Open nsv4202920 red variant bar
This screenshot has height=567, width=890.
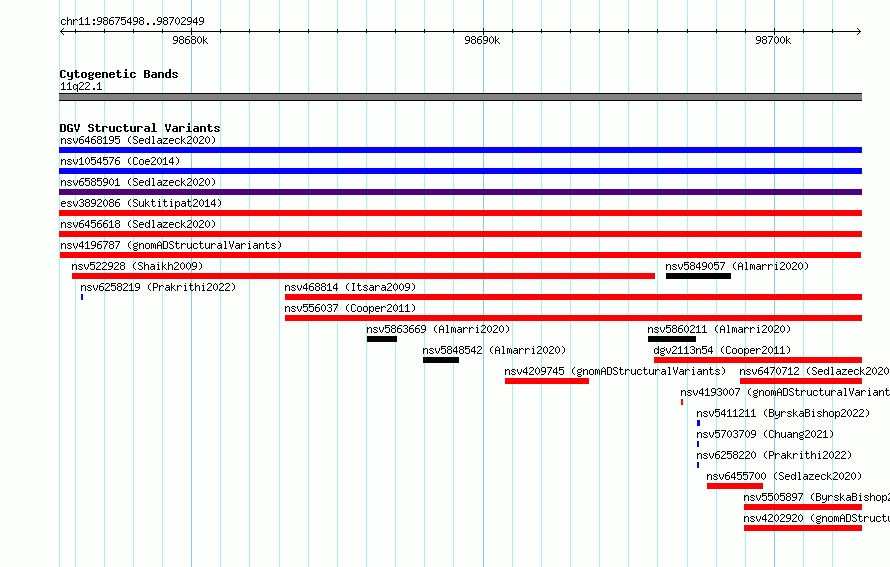(x=803, y=528)
